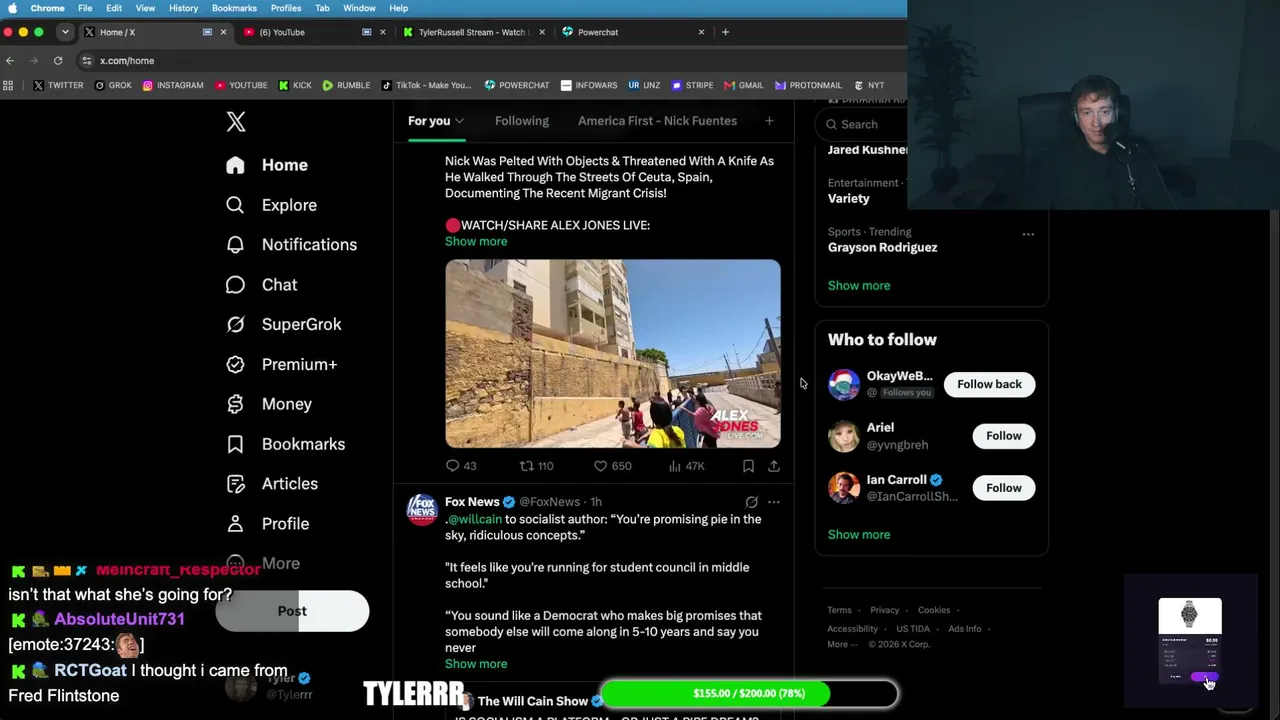Image resolution: width=1280 pixels, height=720 pixels.
Task: Open the @willcain mention link
Action: [473, 520]
